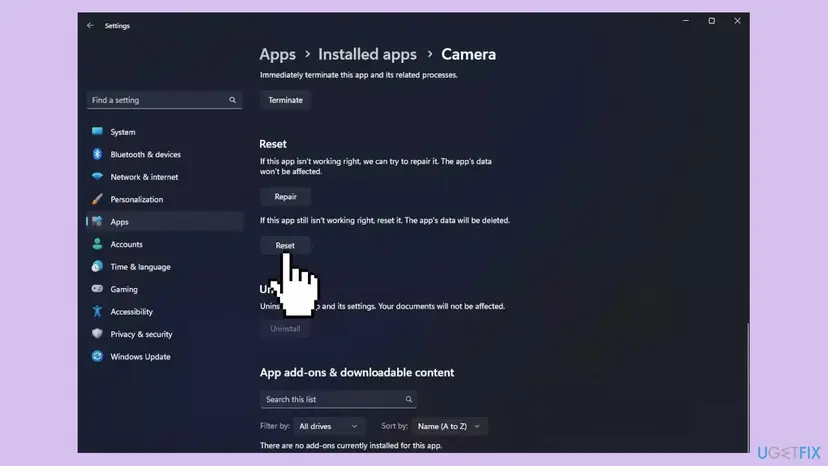Select Apps label in sidebar
828x466 pixels.
click(119, 222)
